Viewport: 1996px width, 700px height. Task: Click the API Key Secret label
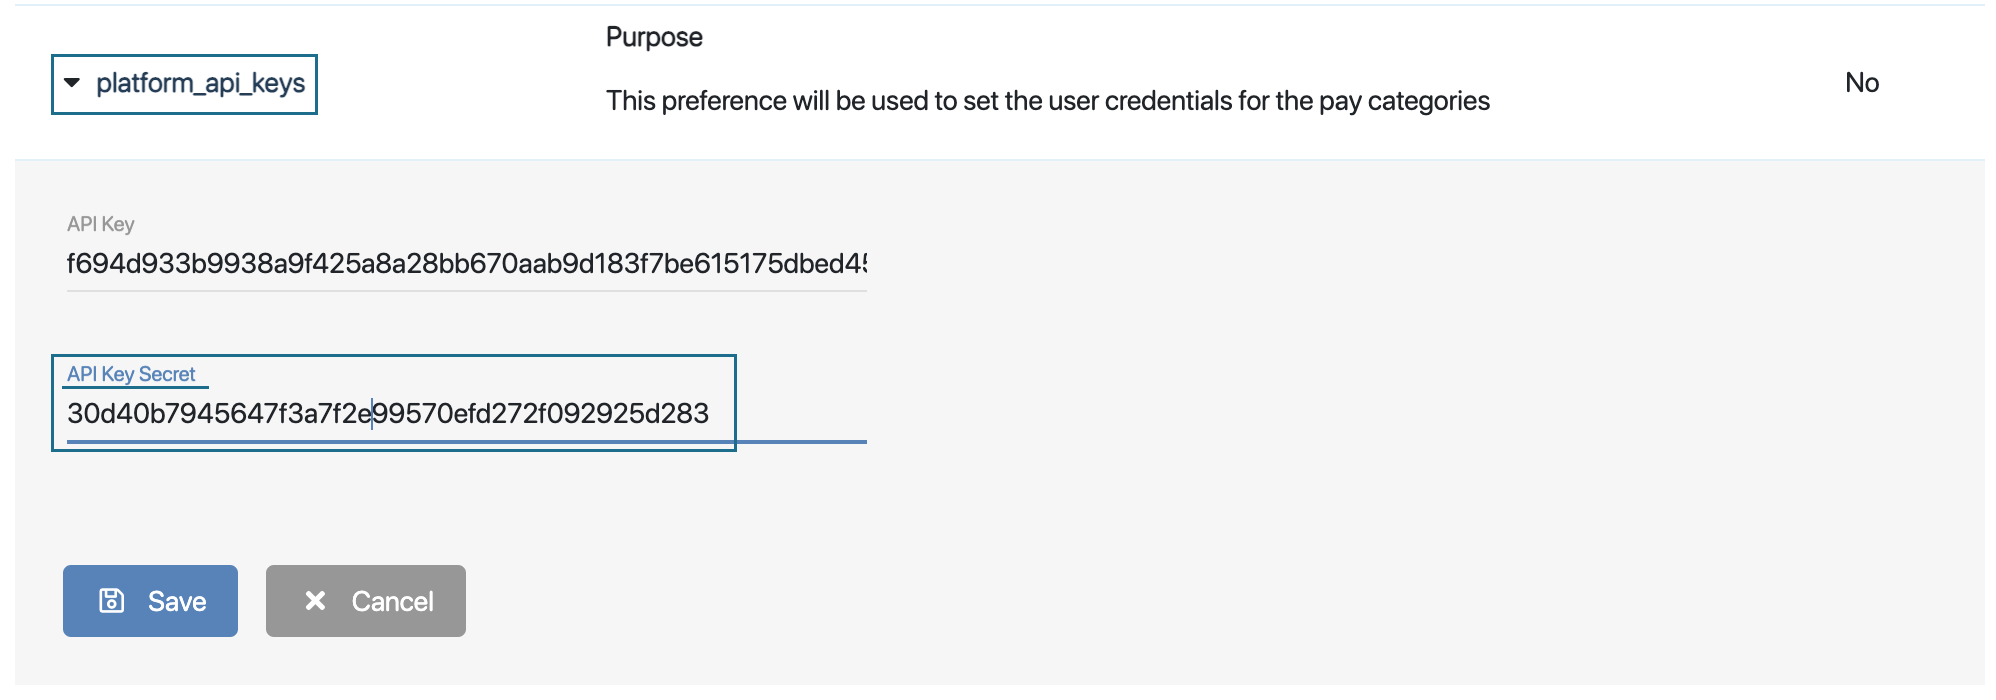pyautogui.click(x=131, y=374)
